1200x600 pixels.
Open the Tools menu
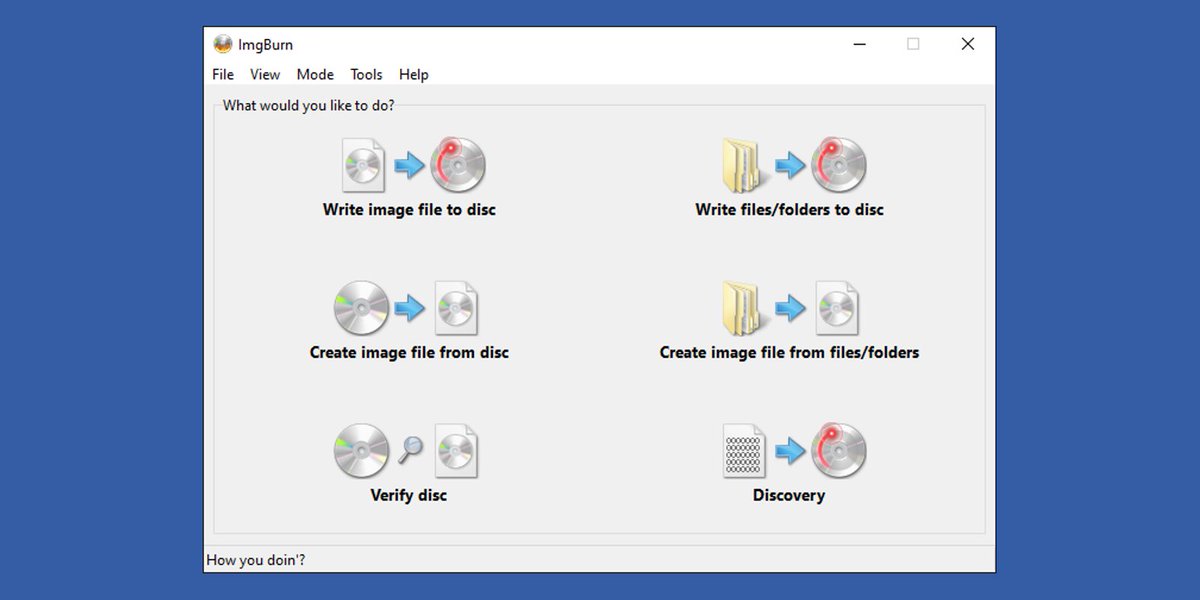point(366,74)
